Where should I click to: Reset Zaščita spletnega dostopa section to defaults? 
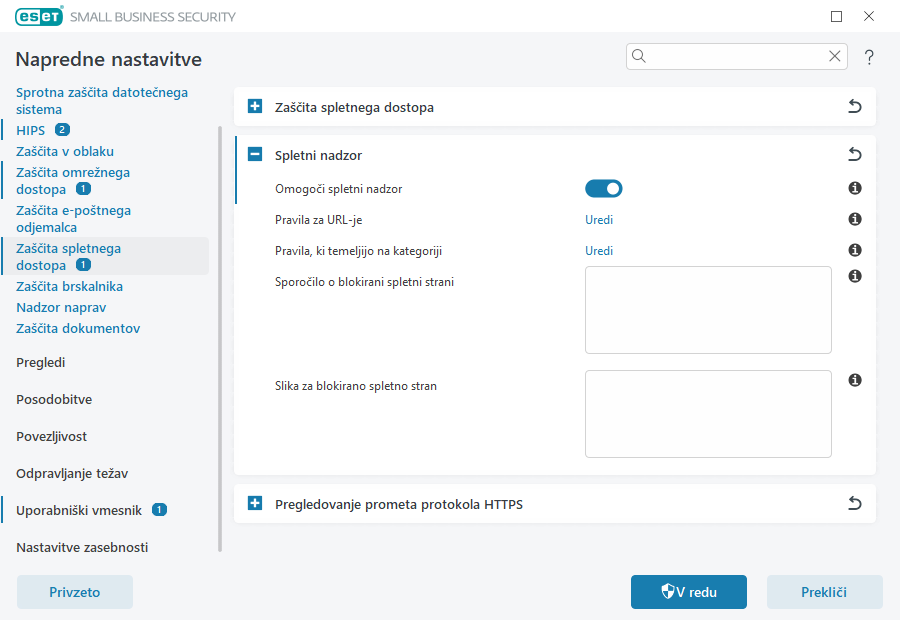click(x=855, y=106)
